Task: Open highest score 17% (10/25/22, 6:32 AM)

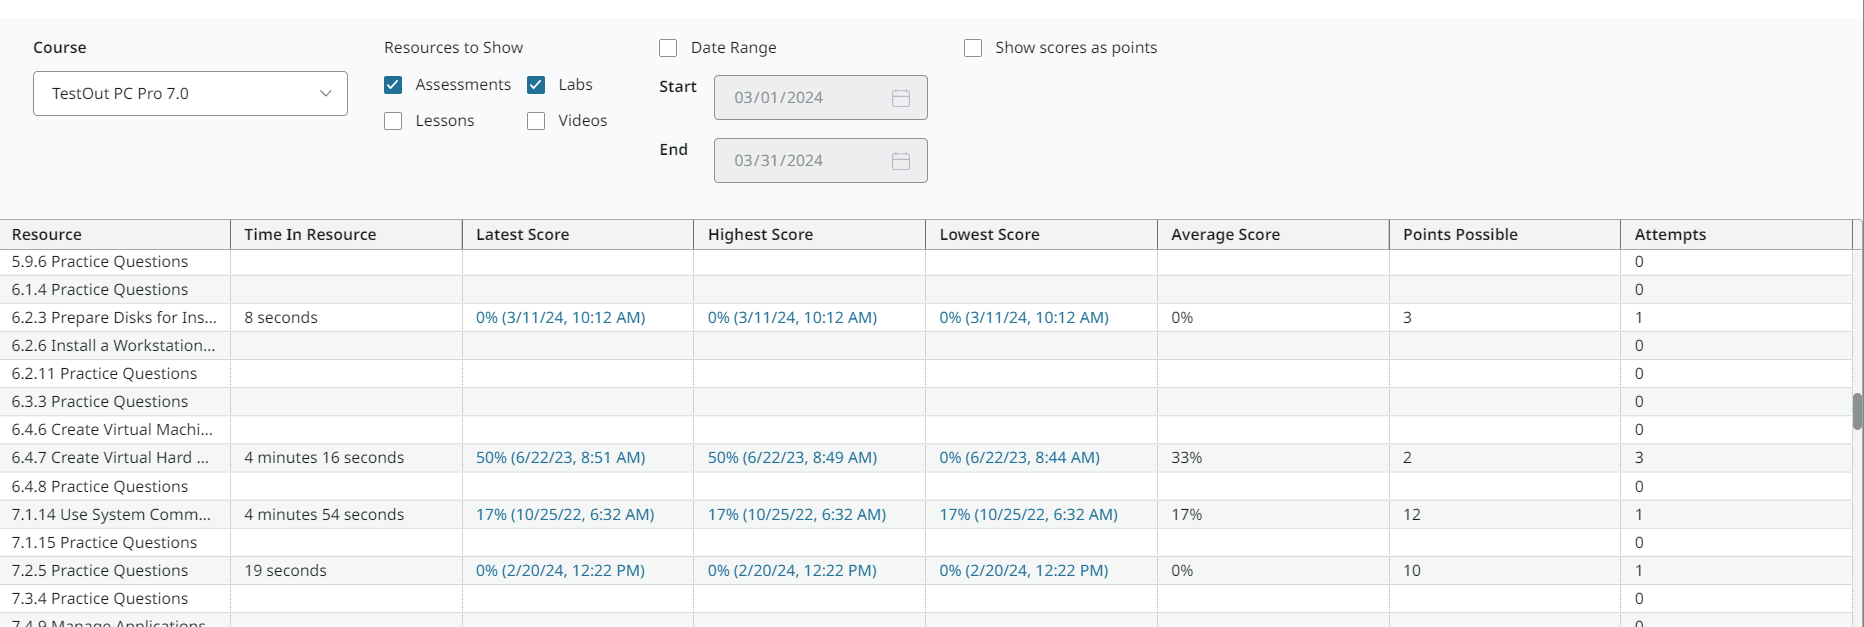Action: tap(796, 515)
